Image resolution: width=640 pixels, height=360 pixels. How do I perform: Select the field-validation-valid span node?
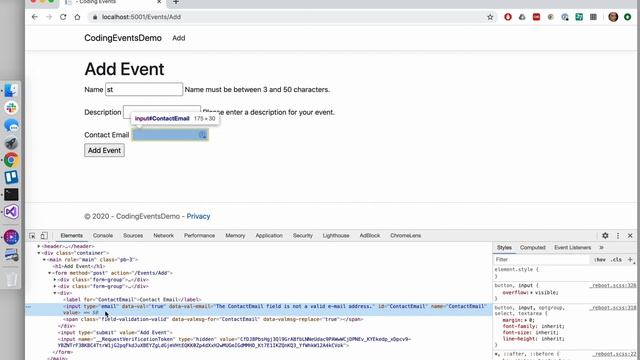click(213, 319)
